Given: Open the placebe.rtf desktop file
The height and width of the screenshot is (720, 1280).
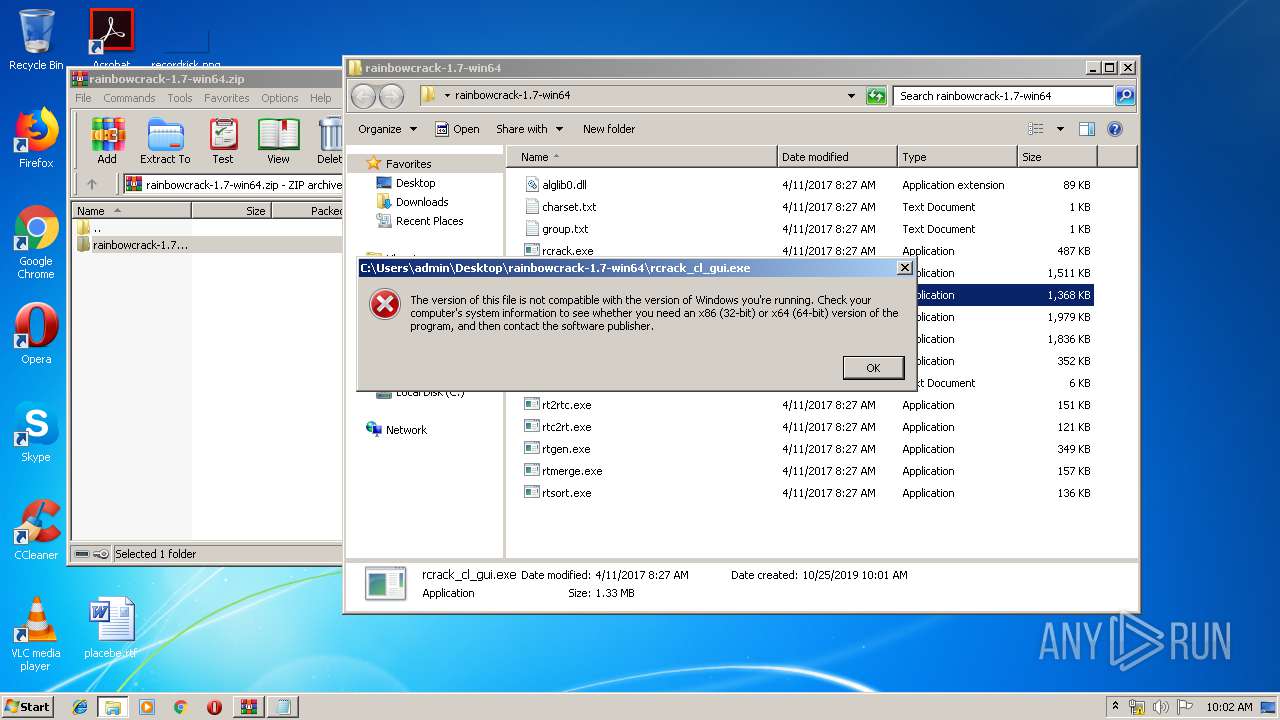Looking at the screenshot, I should pos(110,629).
